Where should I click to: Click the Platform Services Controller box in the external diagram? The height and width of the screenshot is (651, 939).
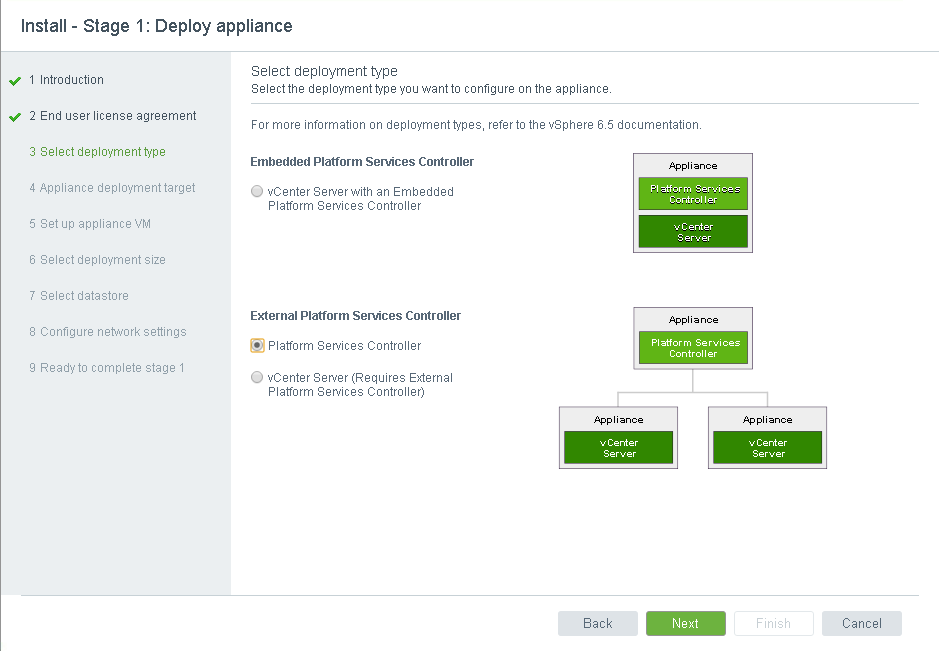pyautogui.click(x=693, y=348)
